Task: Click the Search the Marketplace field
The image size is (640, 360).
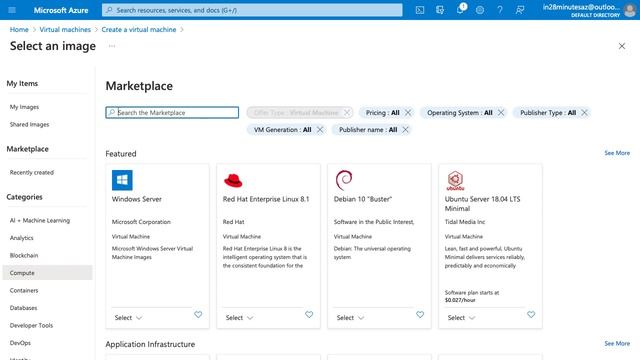Action: point(172,113)
